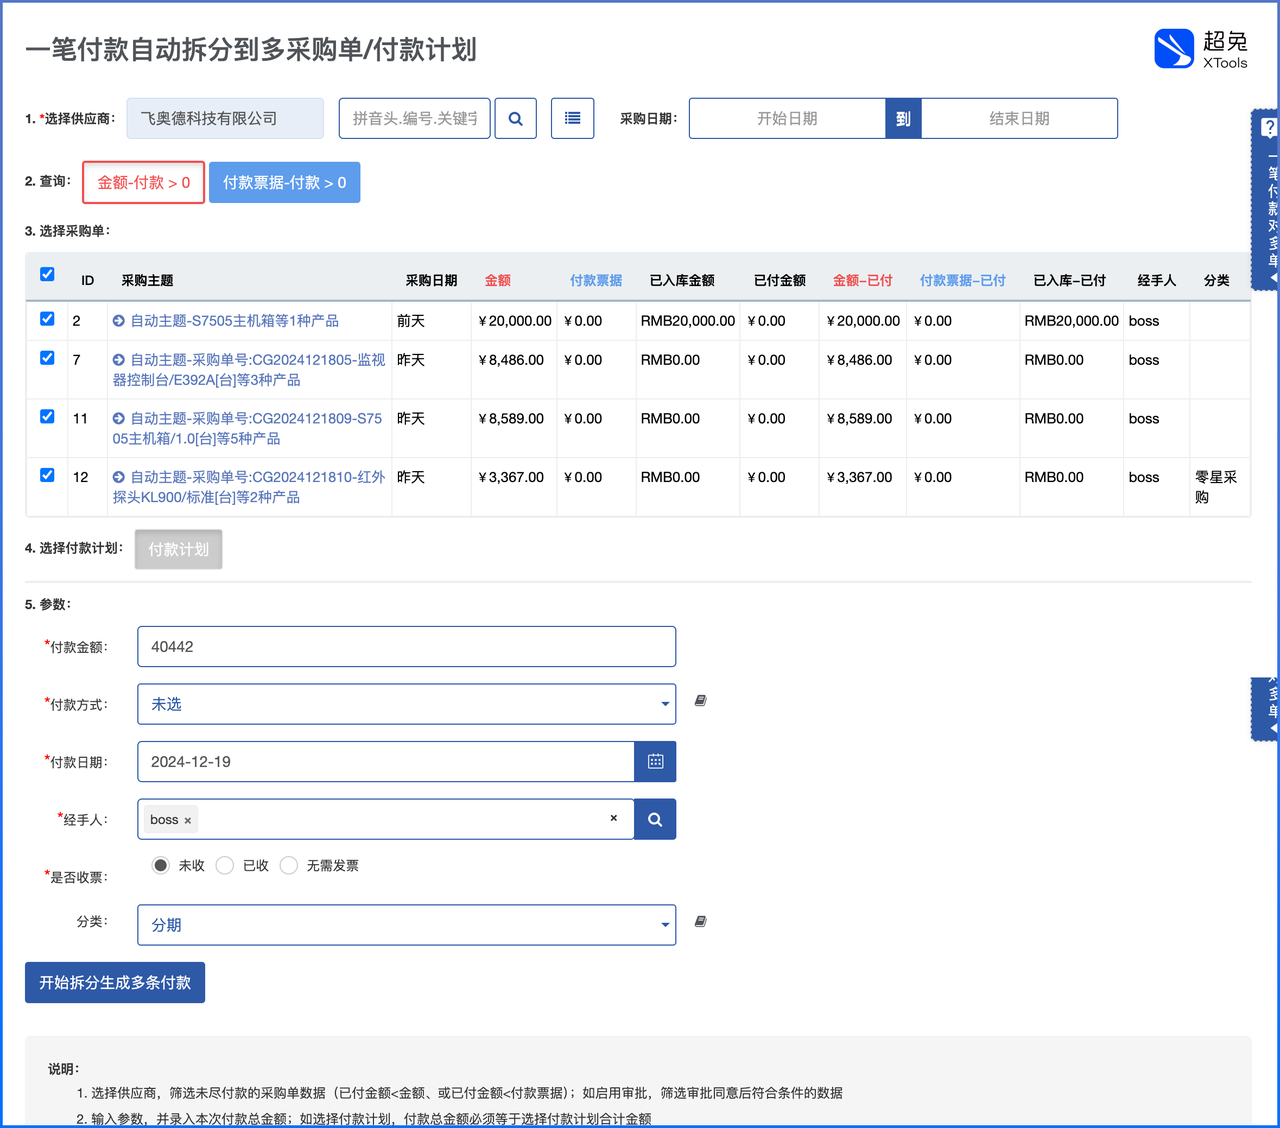Click the help question mark side tab
The height and width of the screenshot is (1128, 1280).
1268,128
